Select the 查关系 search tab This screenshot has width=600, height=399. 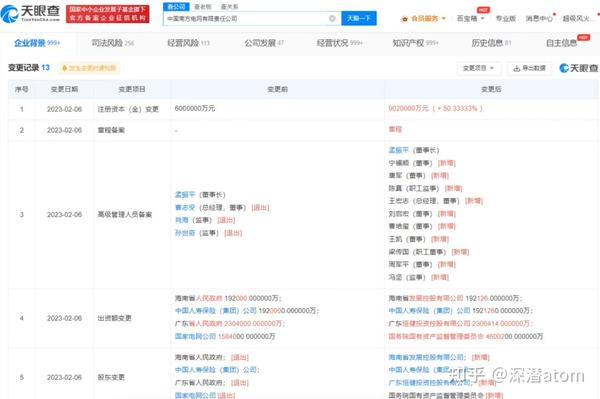229,7
